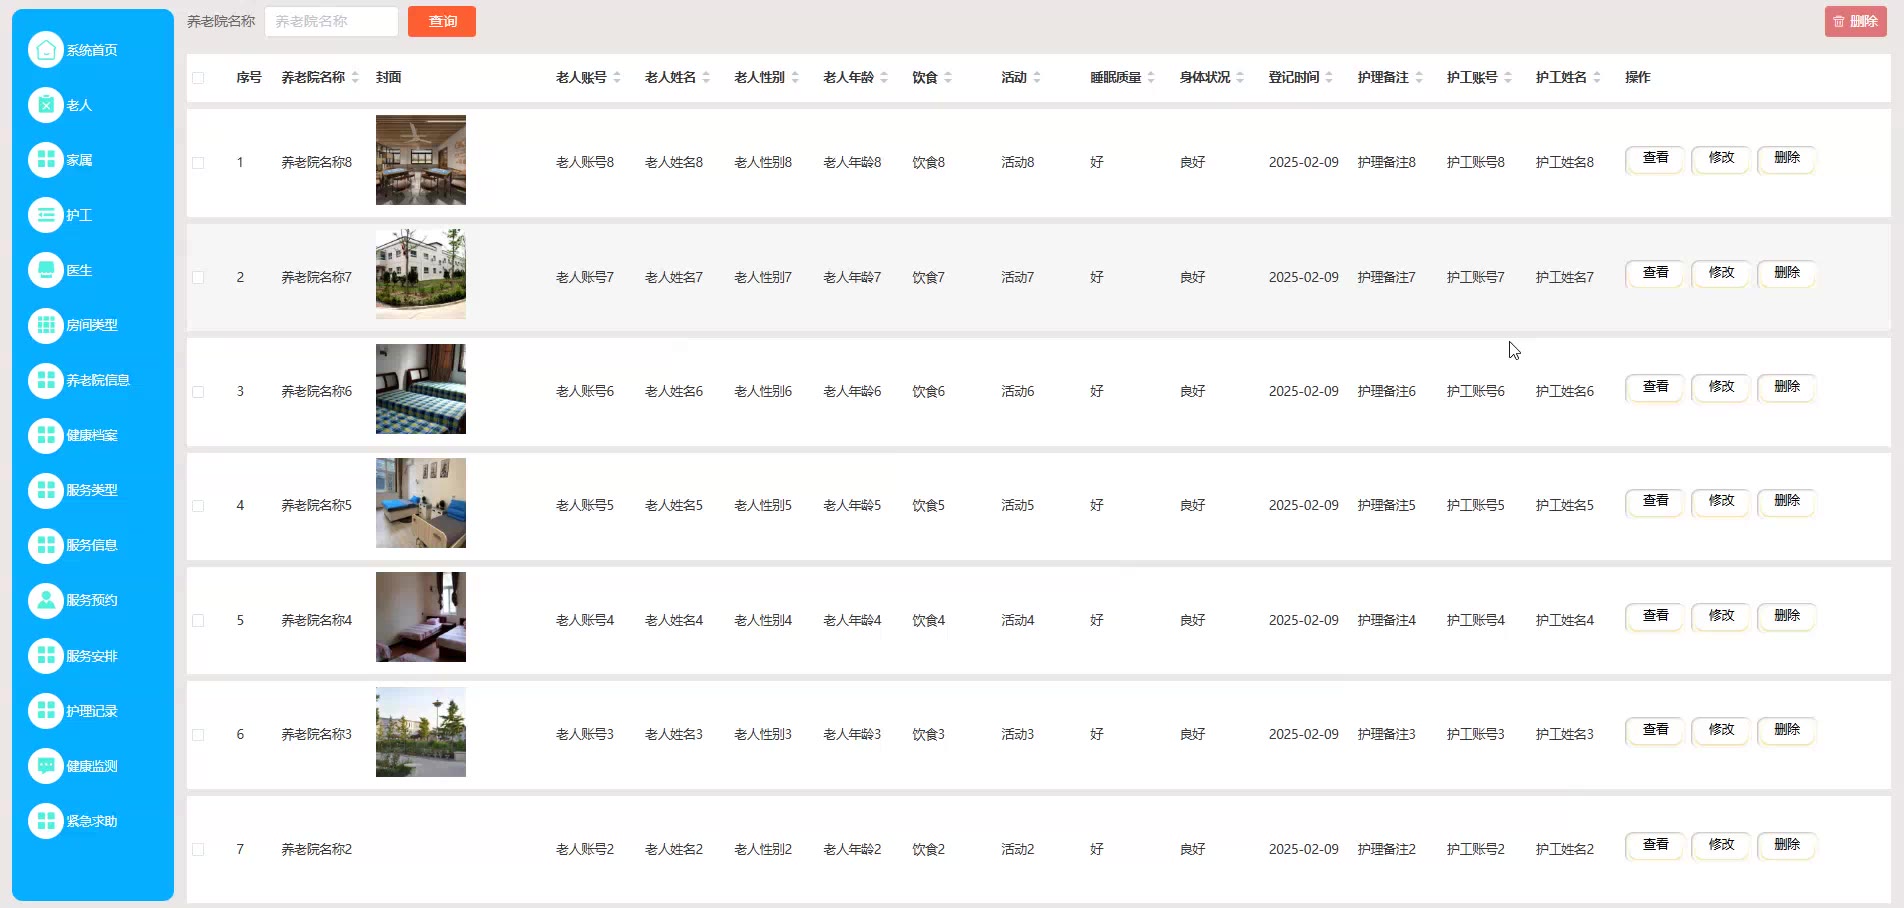
Task: Focus the 养老院名称 search field
Action: [331, 21]
